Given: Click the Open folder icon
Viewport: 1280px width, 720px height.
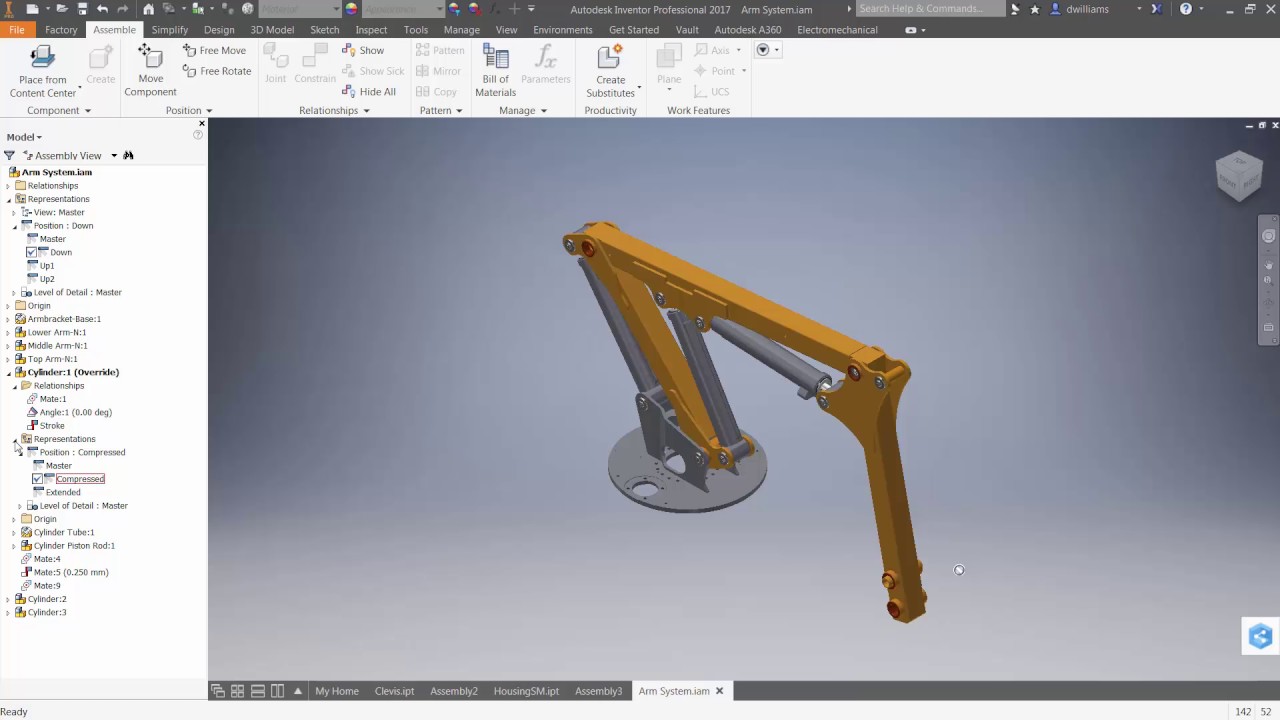Looking at the screenshot, I should click(x=62, y=9).
